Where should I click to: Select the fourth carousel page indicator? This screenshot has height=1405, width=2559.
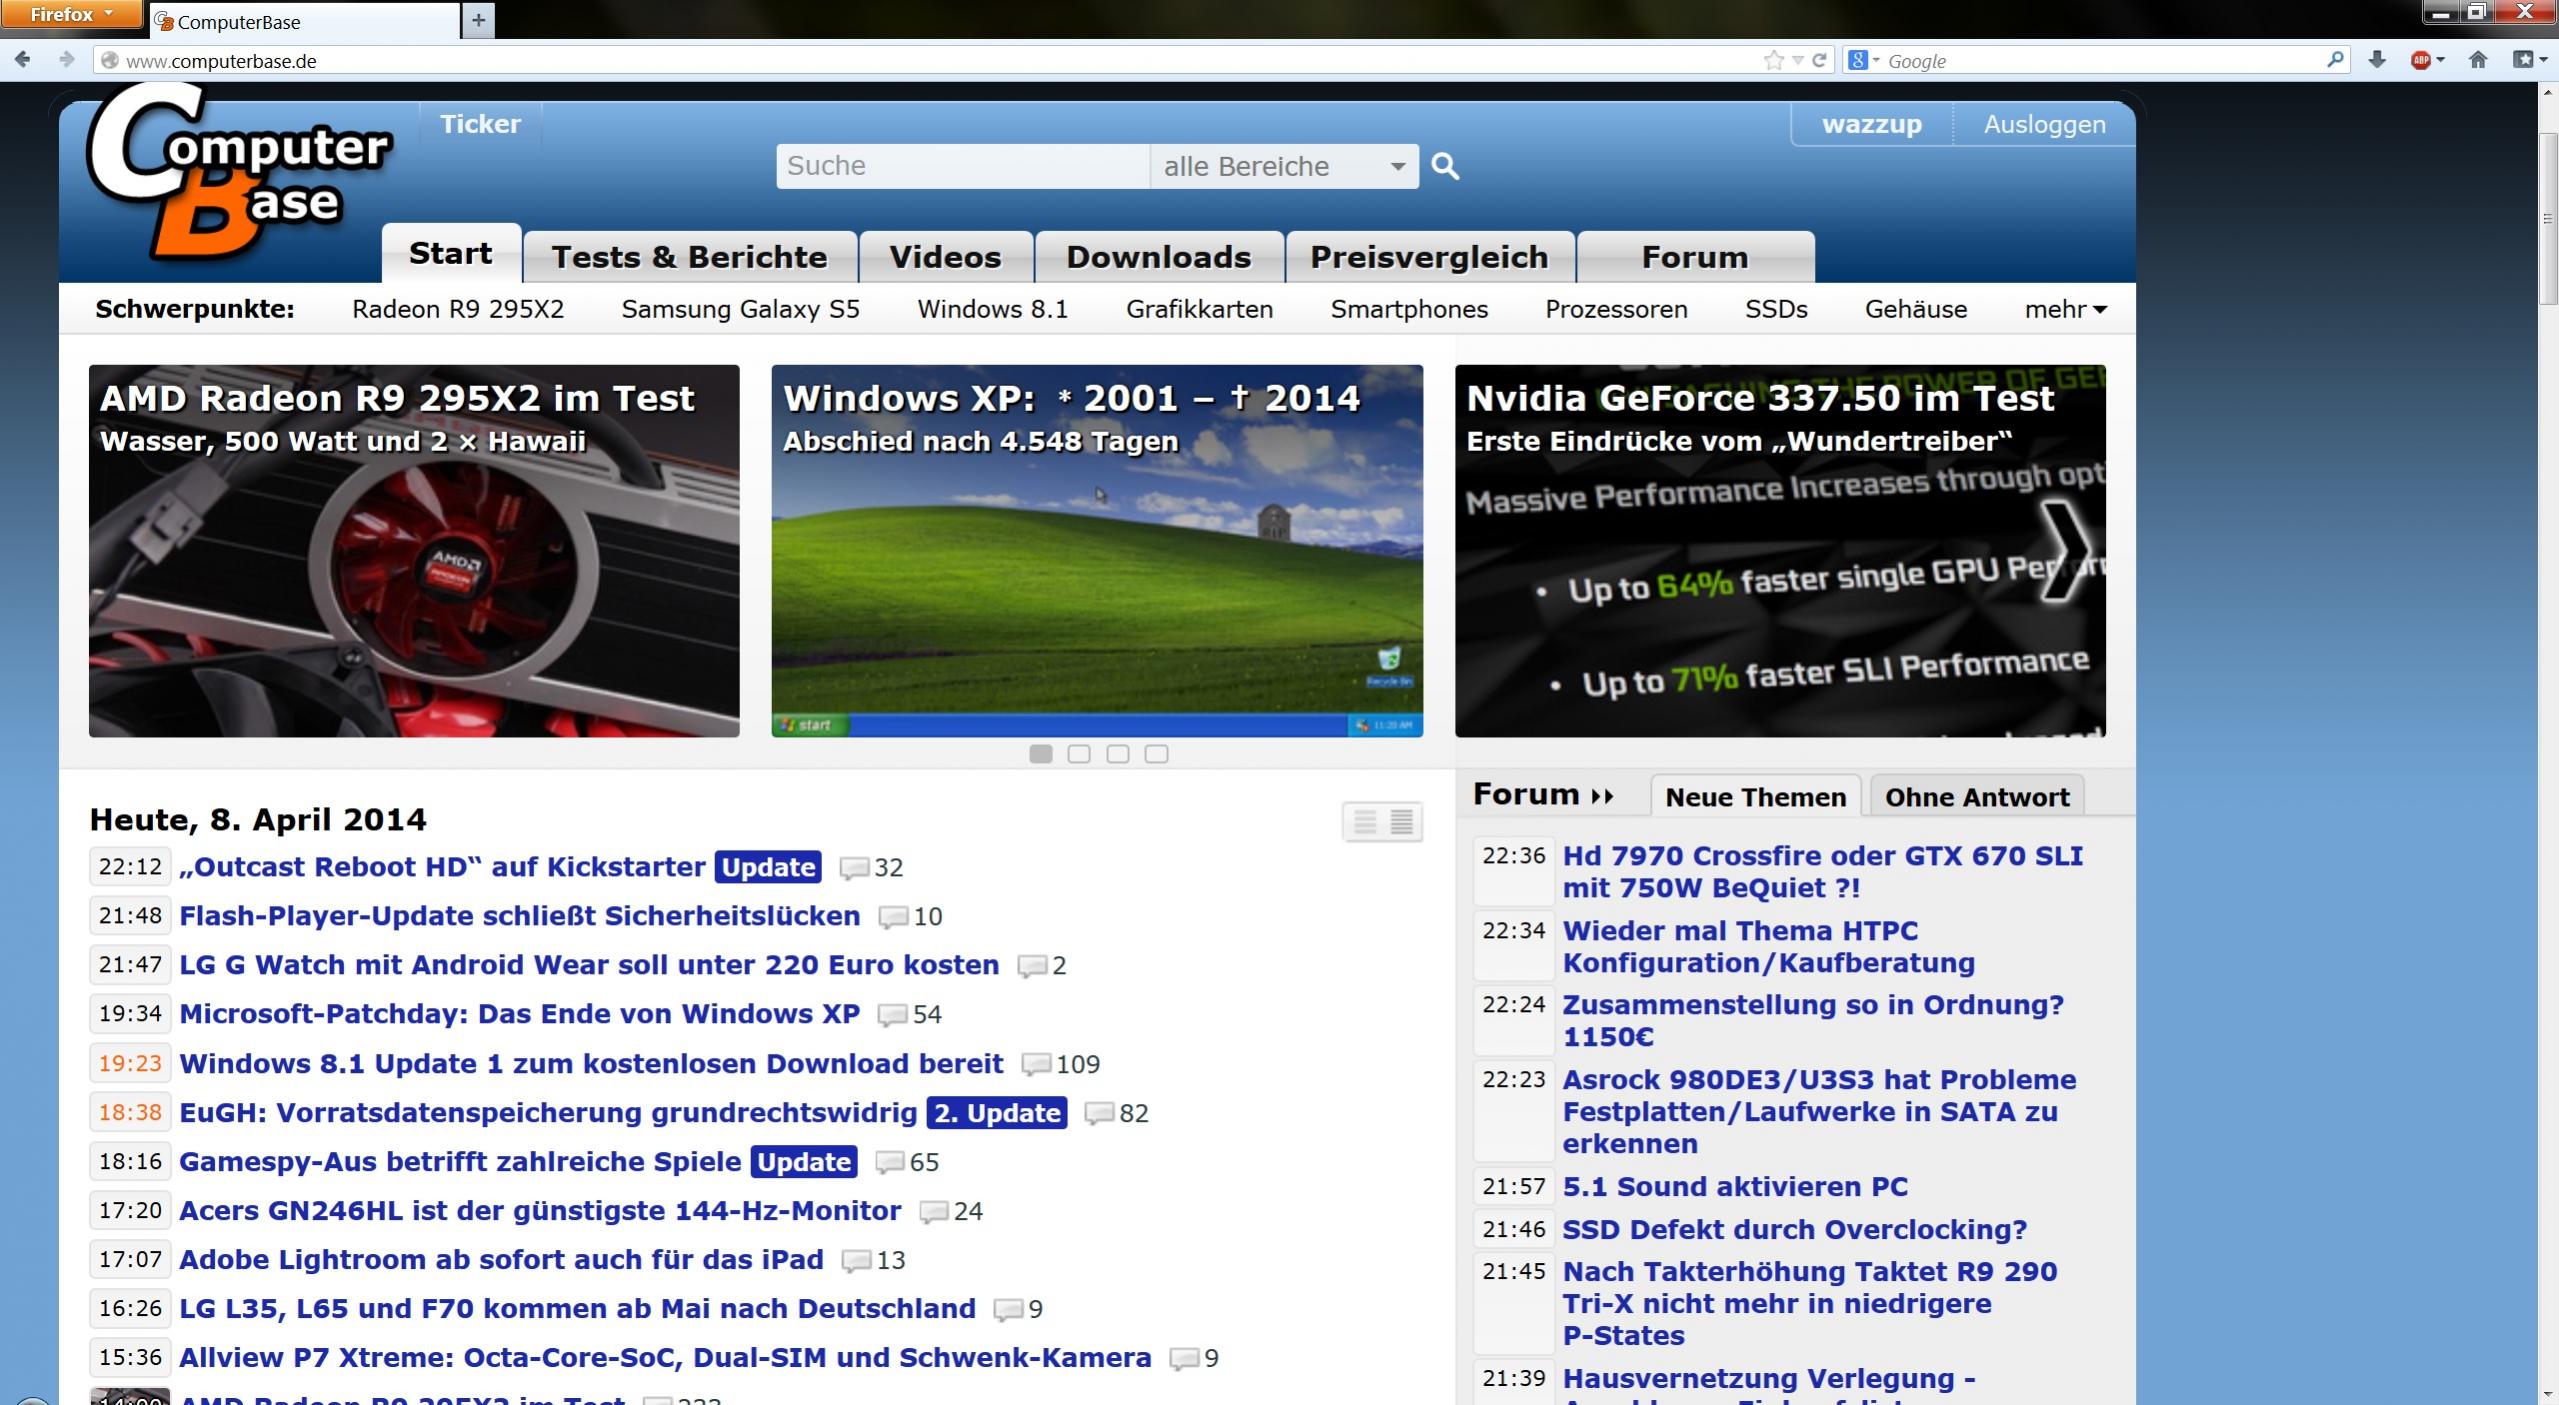coord(1156,754)
